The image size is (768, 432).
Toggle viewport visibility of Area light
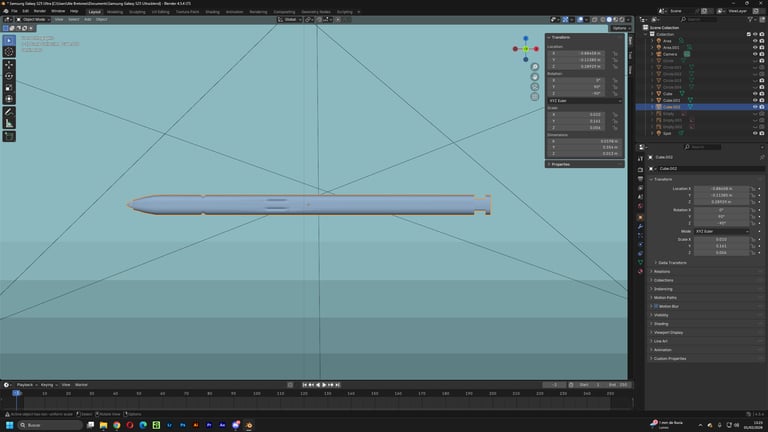click(755, 41)
